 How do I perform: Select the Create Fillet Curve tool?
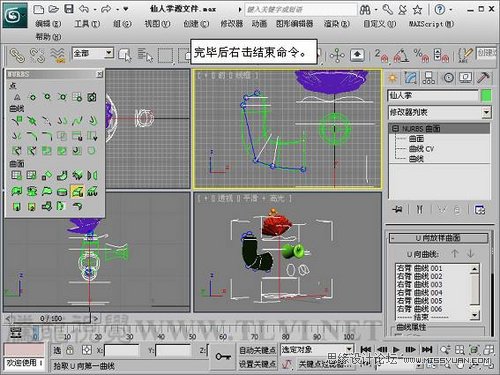pos(47,136)
